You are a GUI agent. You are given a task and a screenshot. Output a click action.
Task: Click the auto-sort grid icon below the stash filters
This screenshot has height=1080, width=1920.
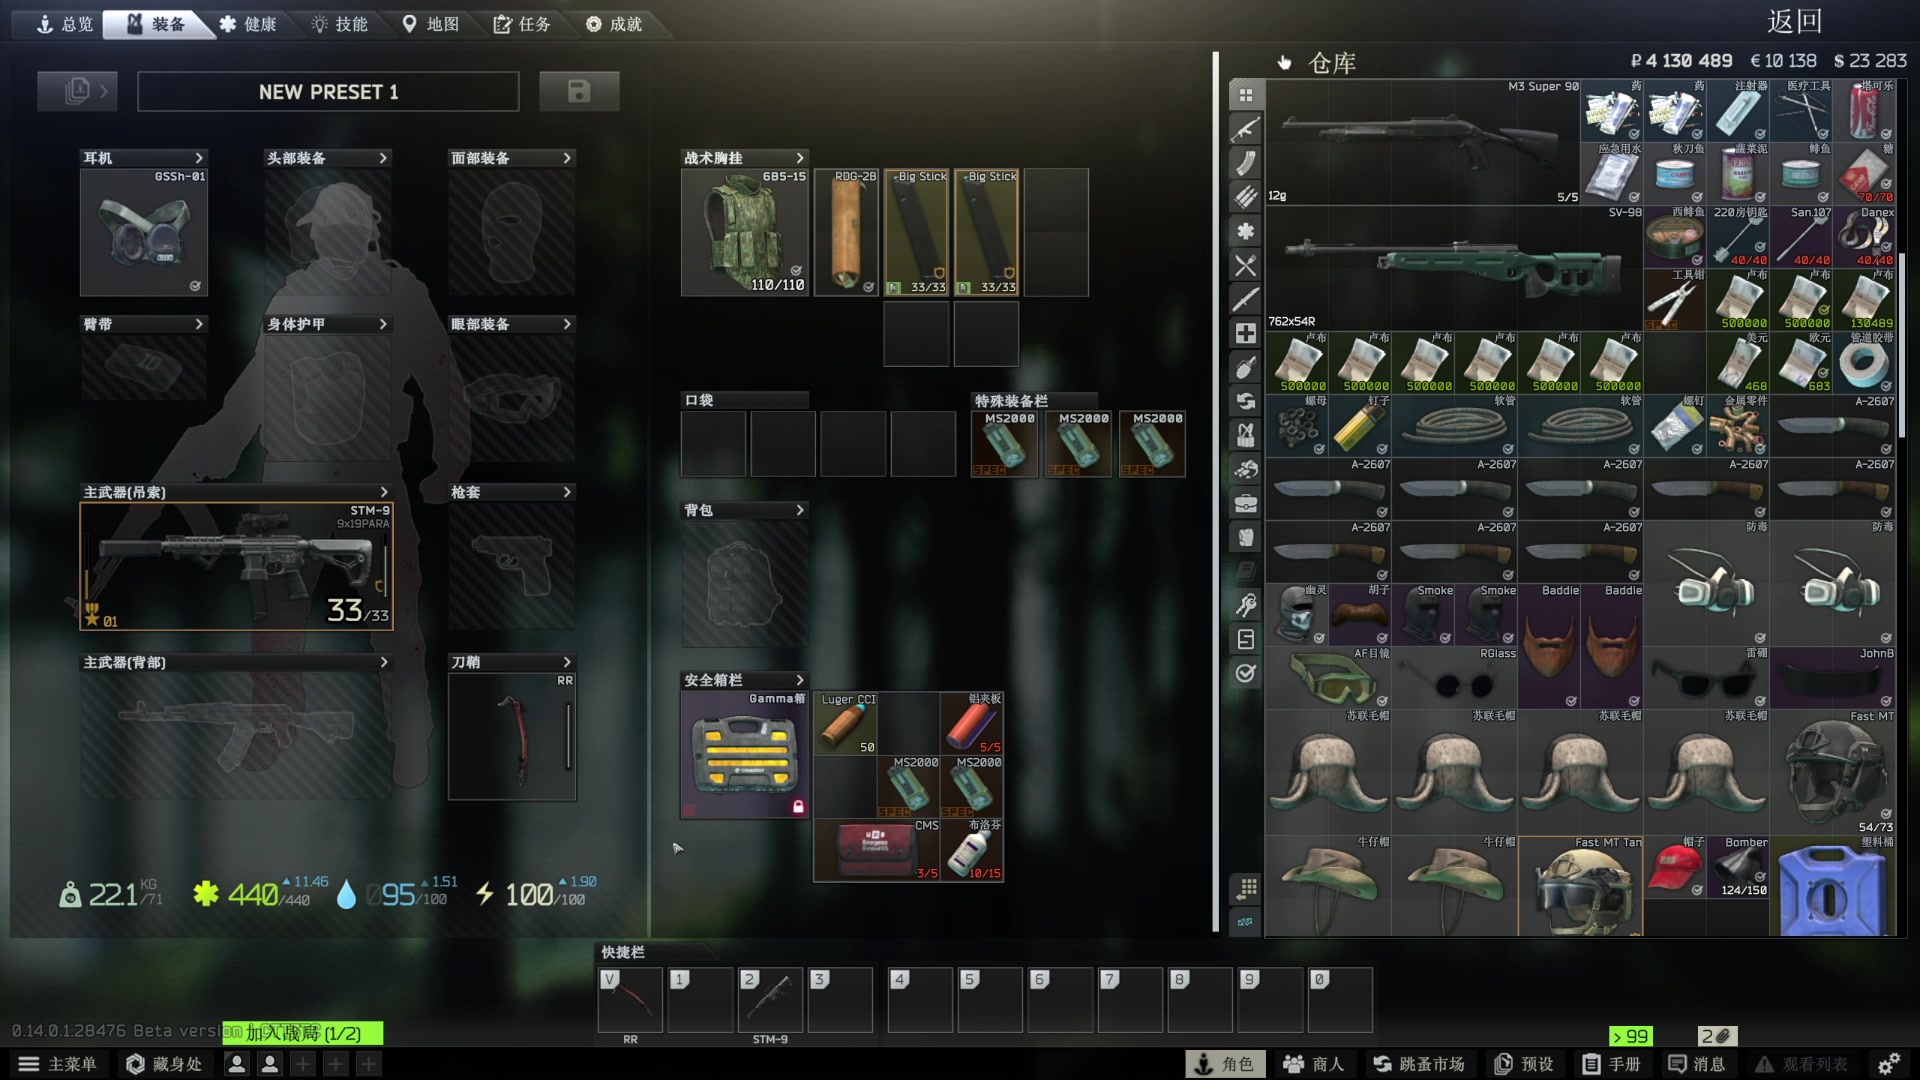click(x=1246, y=888)
